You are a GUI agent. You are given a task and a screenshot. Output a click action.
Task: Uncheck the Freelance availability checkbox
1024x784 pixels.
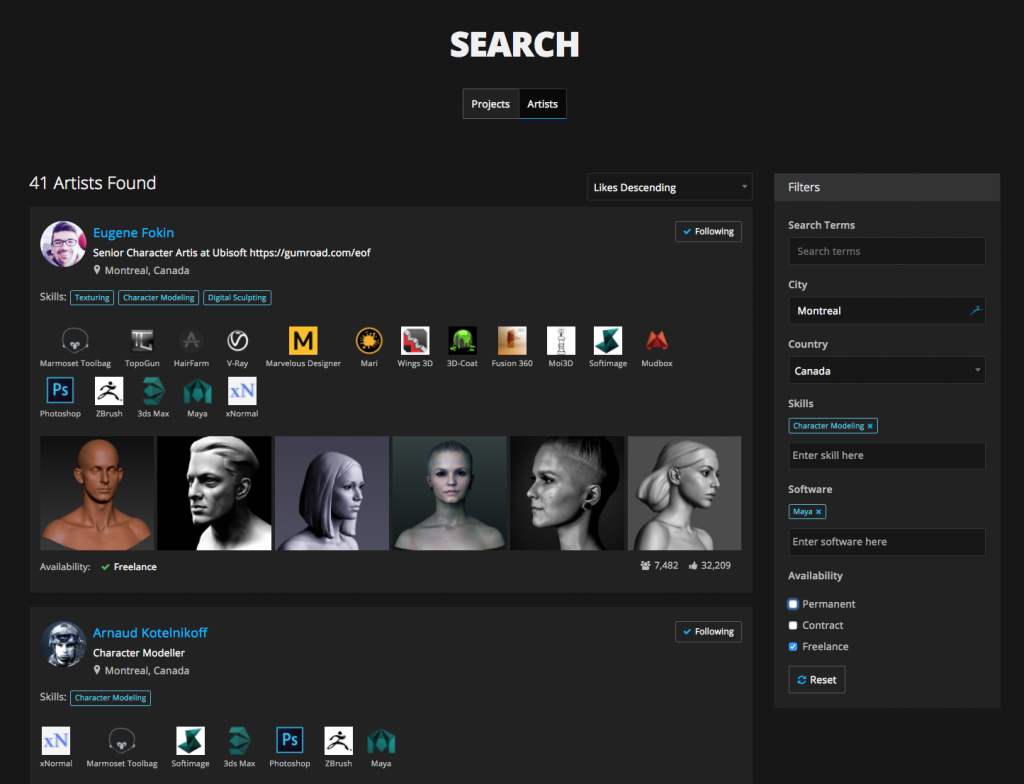click(793, 646)
